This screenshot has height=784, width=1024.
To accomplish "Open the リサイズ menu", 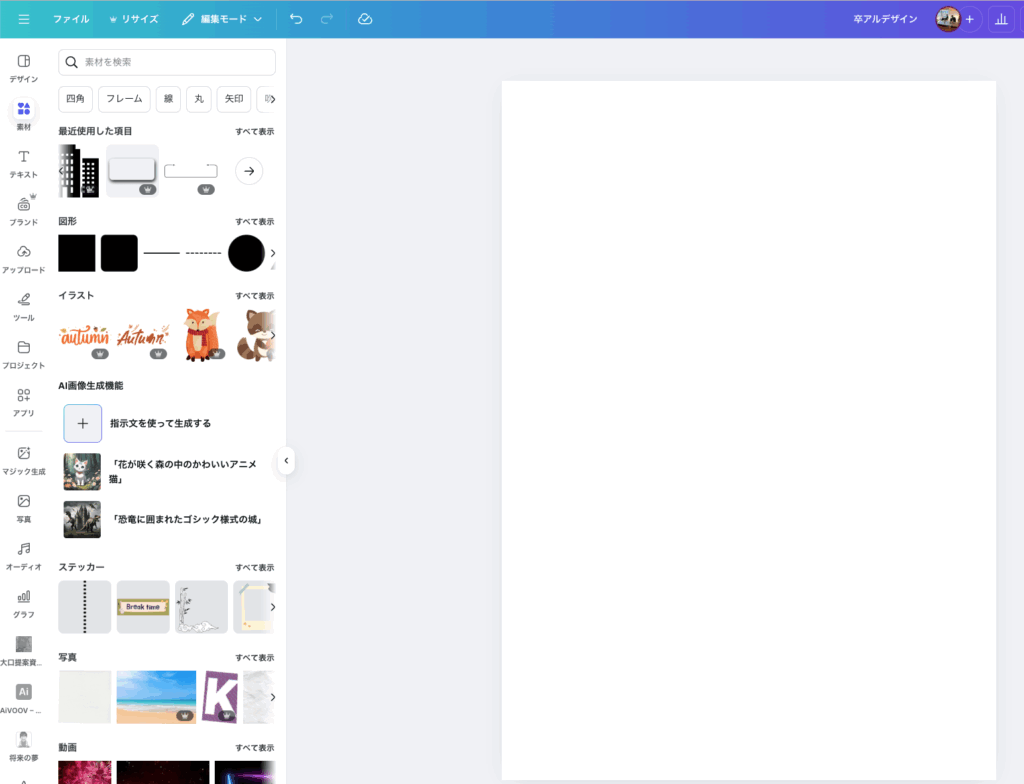I will (134, 19).
